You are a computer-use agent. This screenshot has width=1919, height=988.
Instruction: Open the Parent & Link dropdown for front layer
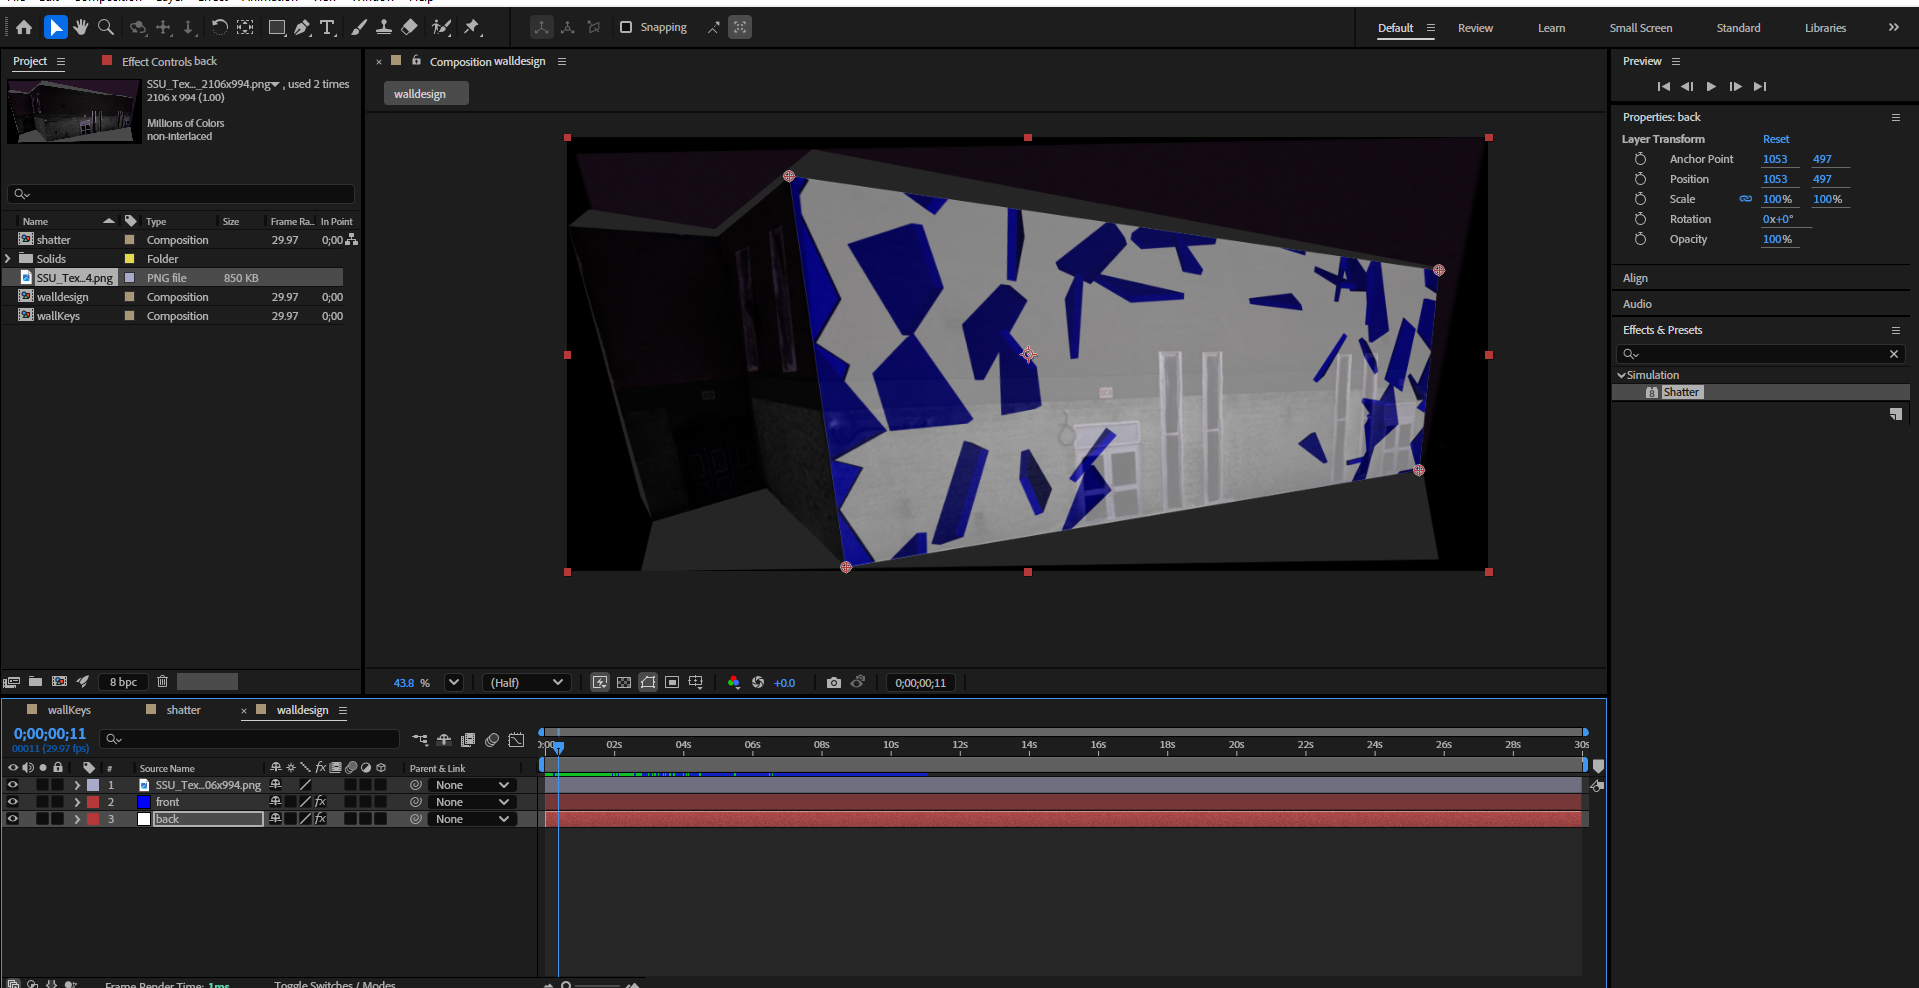[472, 801]
